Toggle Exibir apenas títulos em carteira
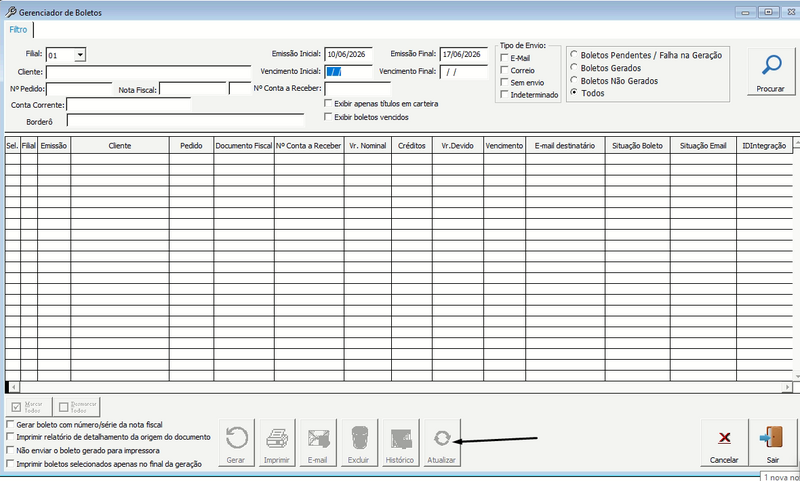800x481 pixels. (328, 104)
